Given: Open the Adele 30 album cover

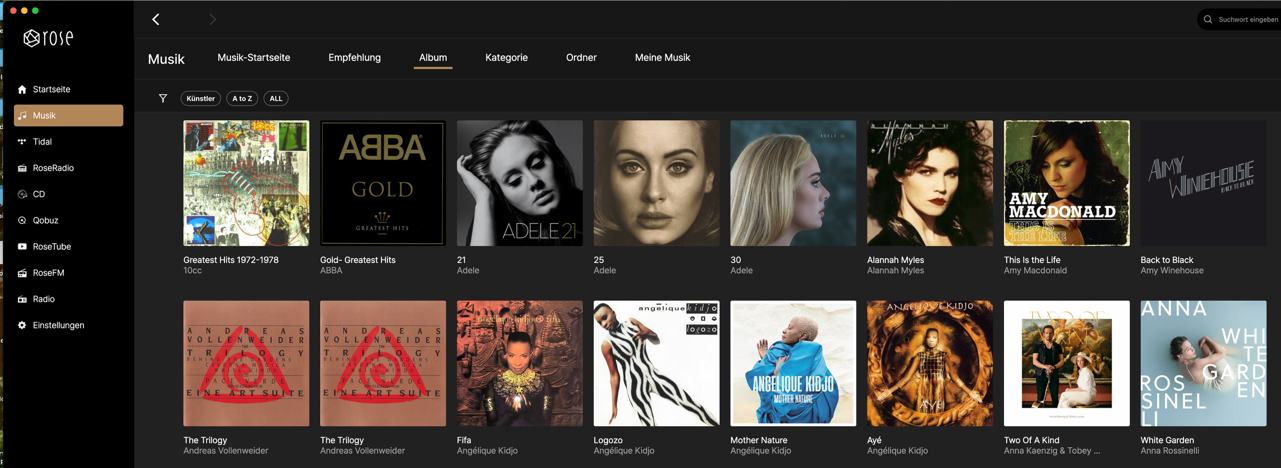Looking at the screenshot, I should [793, 183].
